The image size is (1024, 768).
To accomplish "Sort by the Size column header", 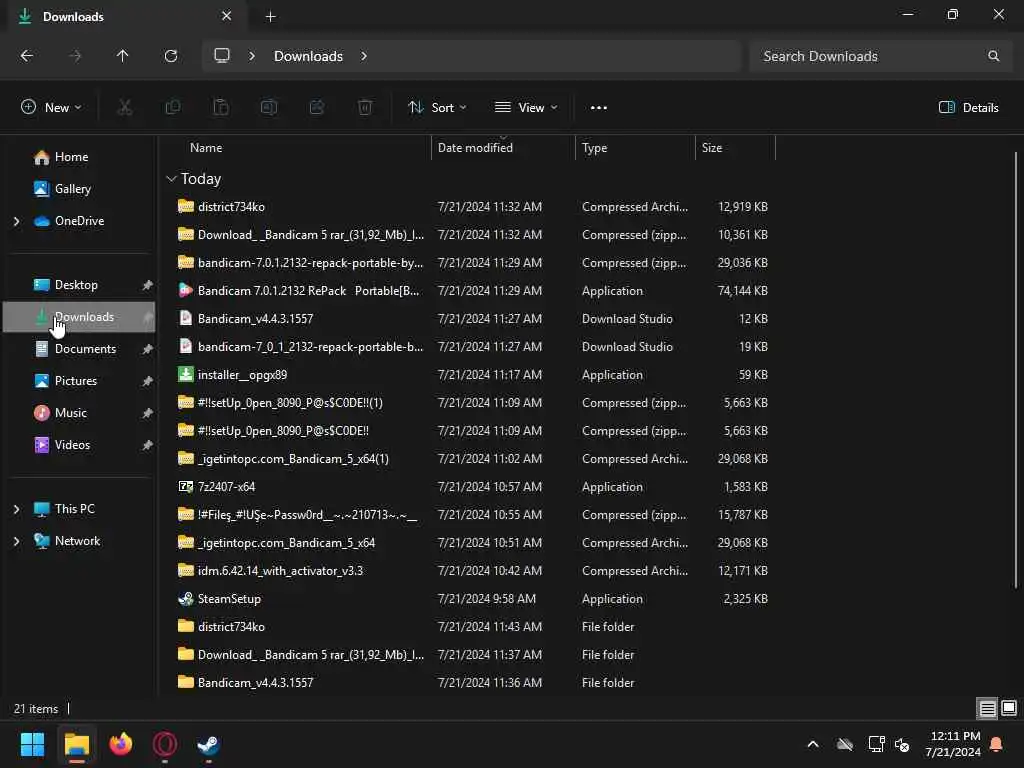I will coord(735,148).
